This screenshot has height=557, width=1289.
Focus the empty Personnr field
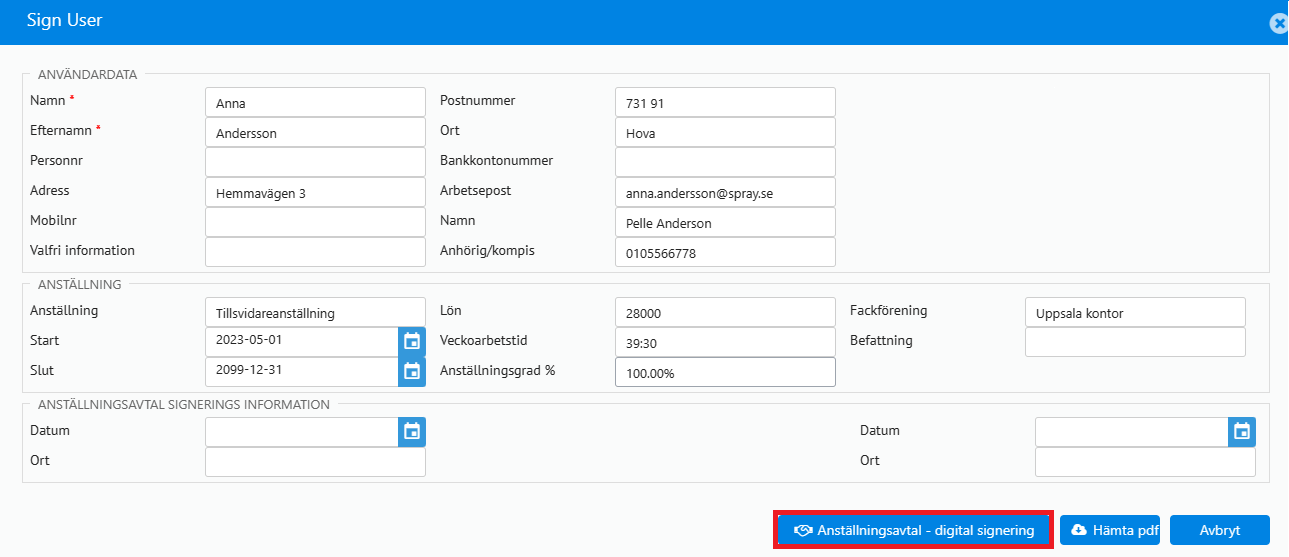coord(315,162)
